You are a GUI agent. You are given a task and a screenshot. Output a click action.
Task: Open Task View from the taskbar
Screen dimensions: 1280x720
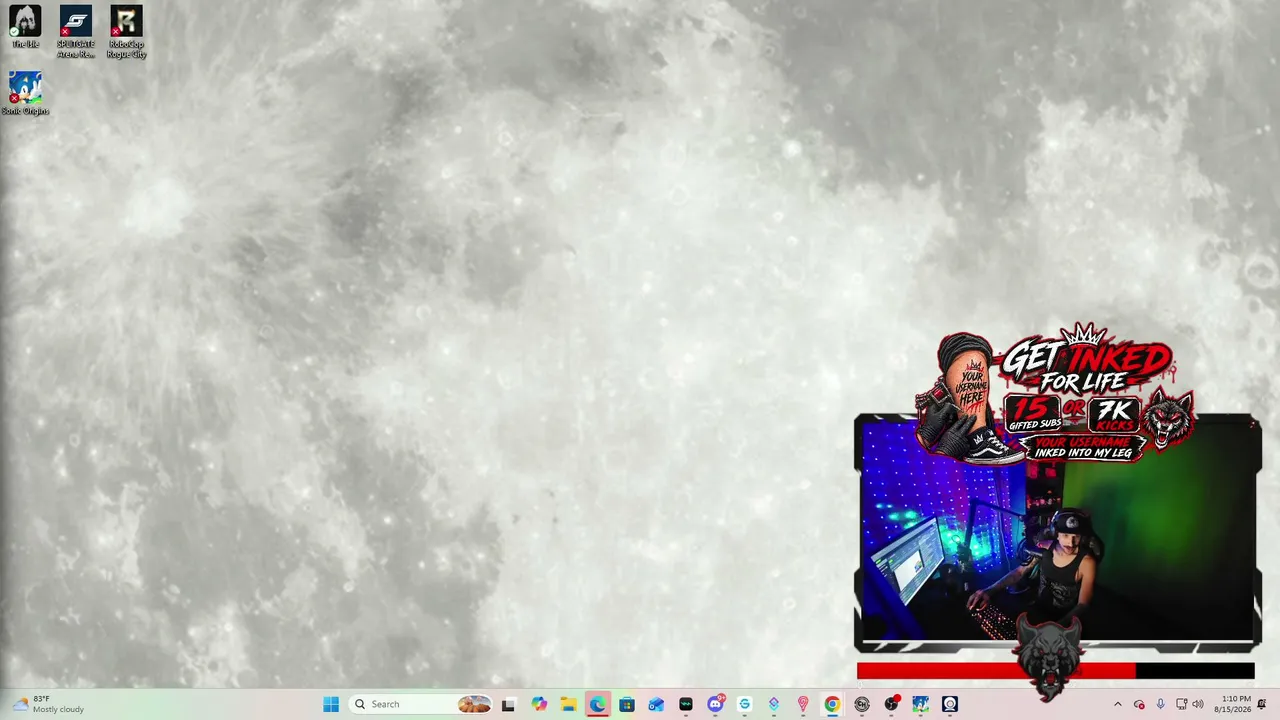(x=508, y=704)
